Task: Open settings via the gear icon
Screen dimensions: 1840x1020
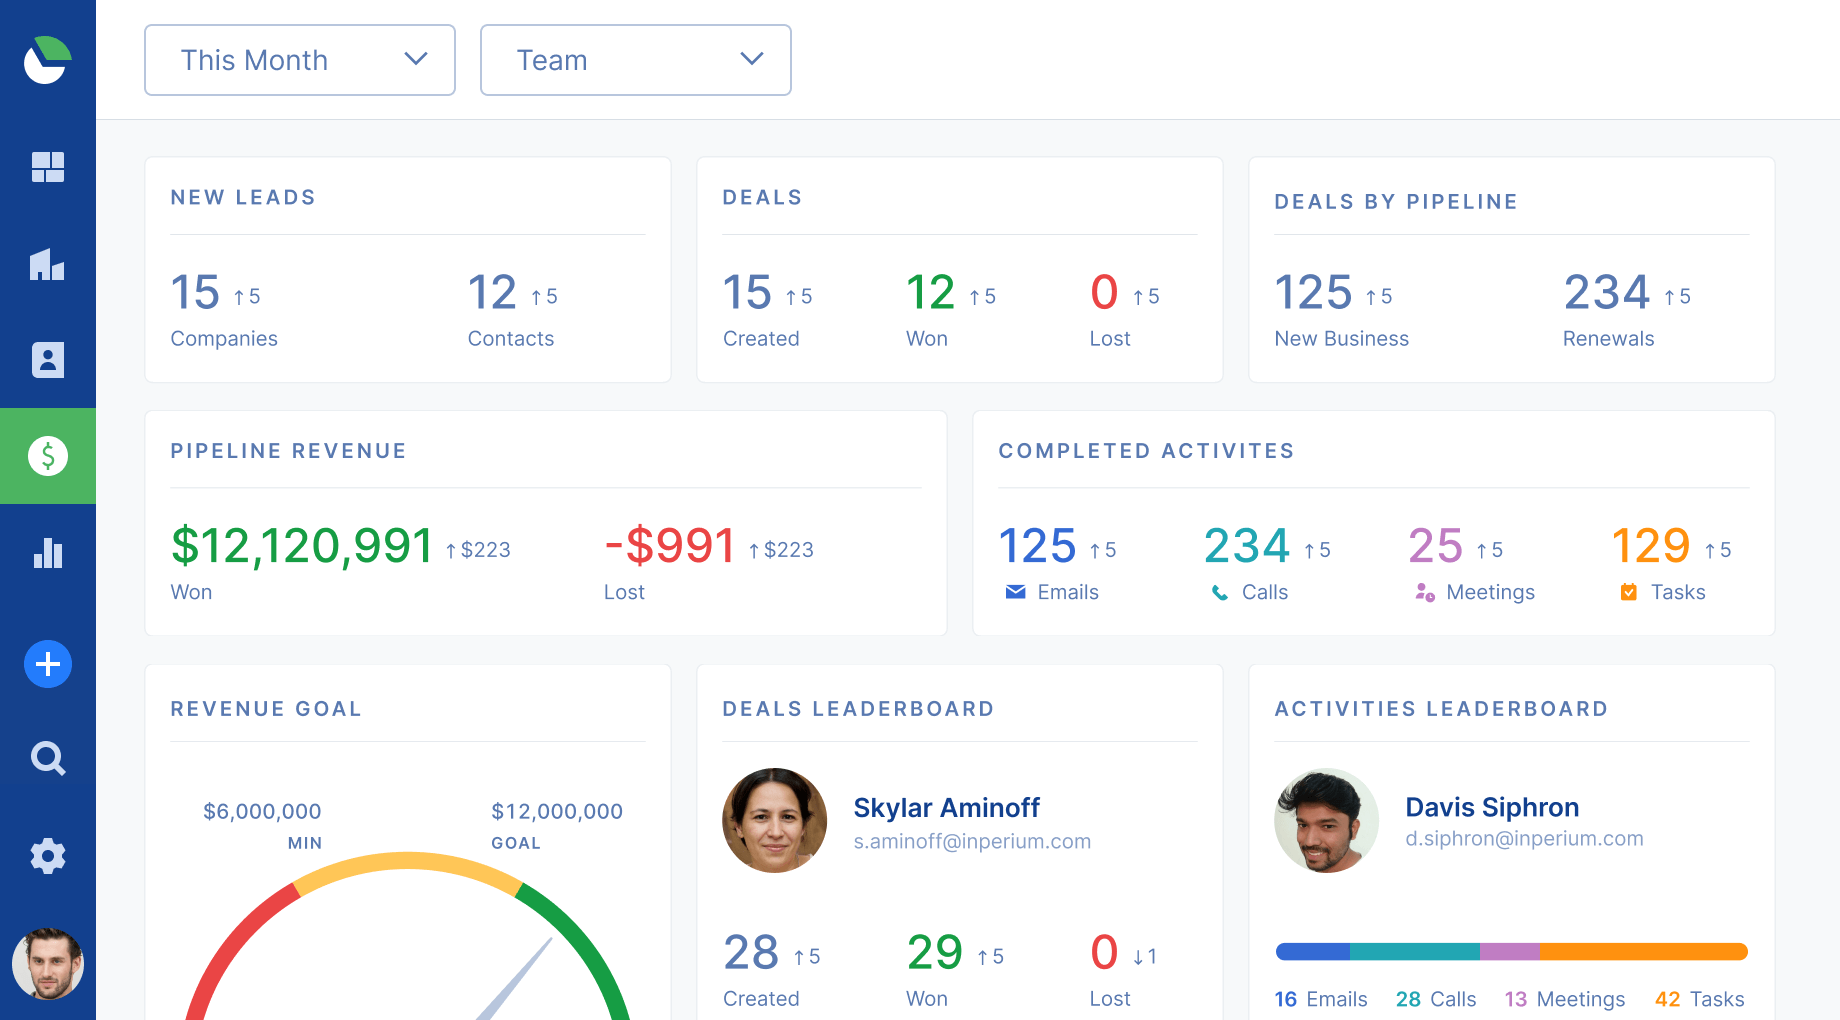Action: point(47,856)
